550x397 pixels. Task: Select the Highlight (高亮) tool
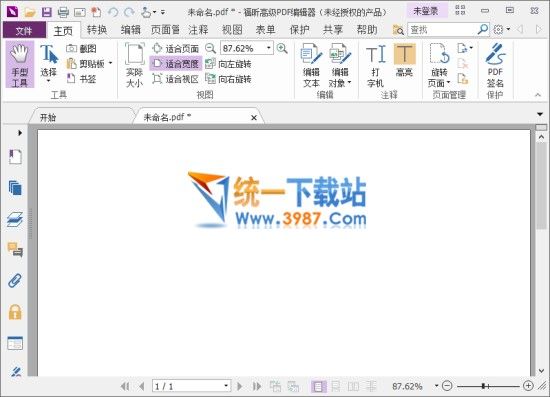click(404, 60)
